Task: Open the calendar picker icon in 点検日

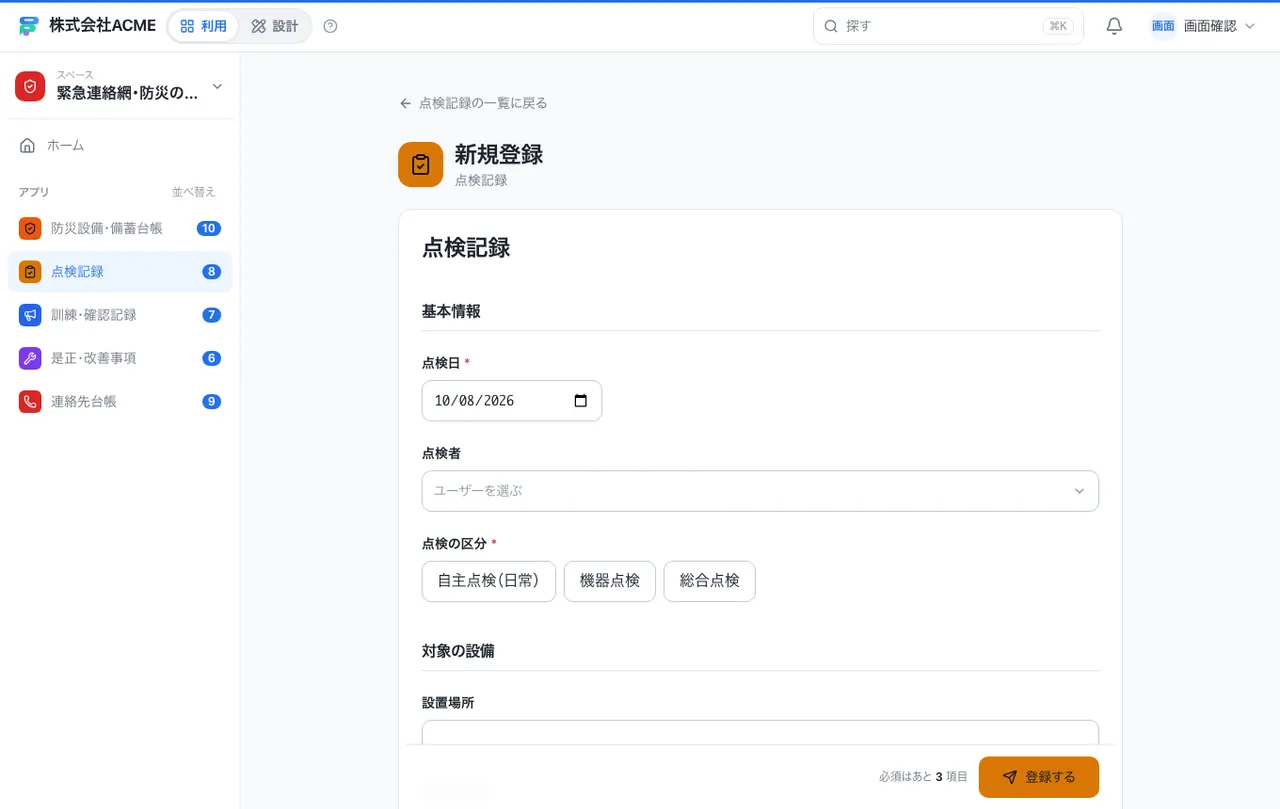Action: click(x=581, y=401)
